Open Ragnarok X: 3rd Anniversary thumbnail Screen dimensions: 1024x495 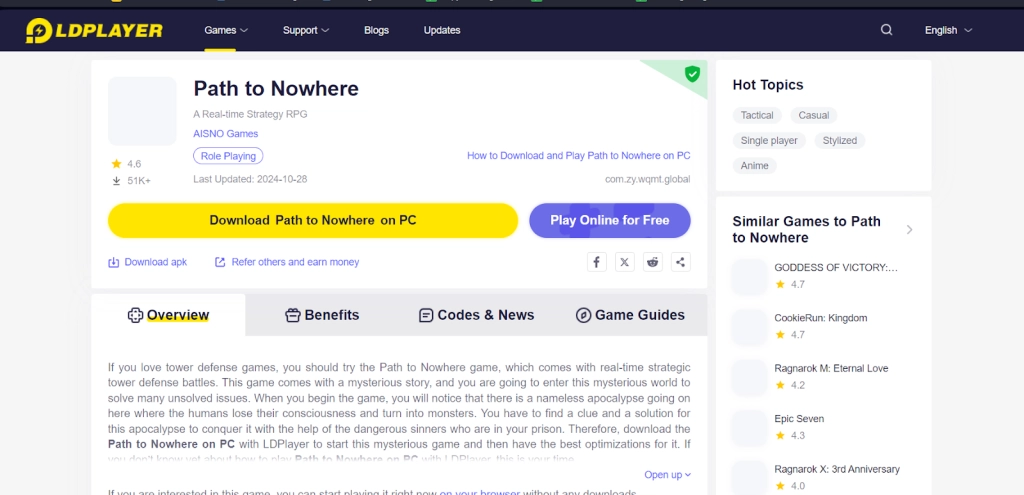click(749, 477)
